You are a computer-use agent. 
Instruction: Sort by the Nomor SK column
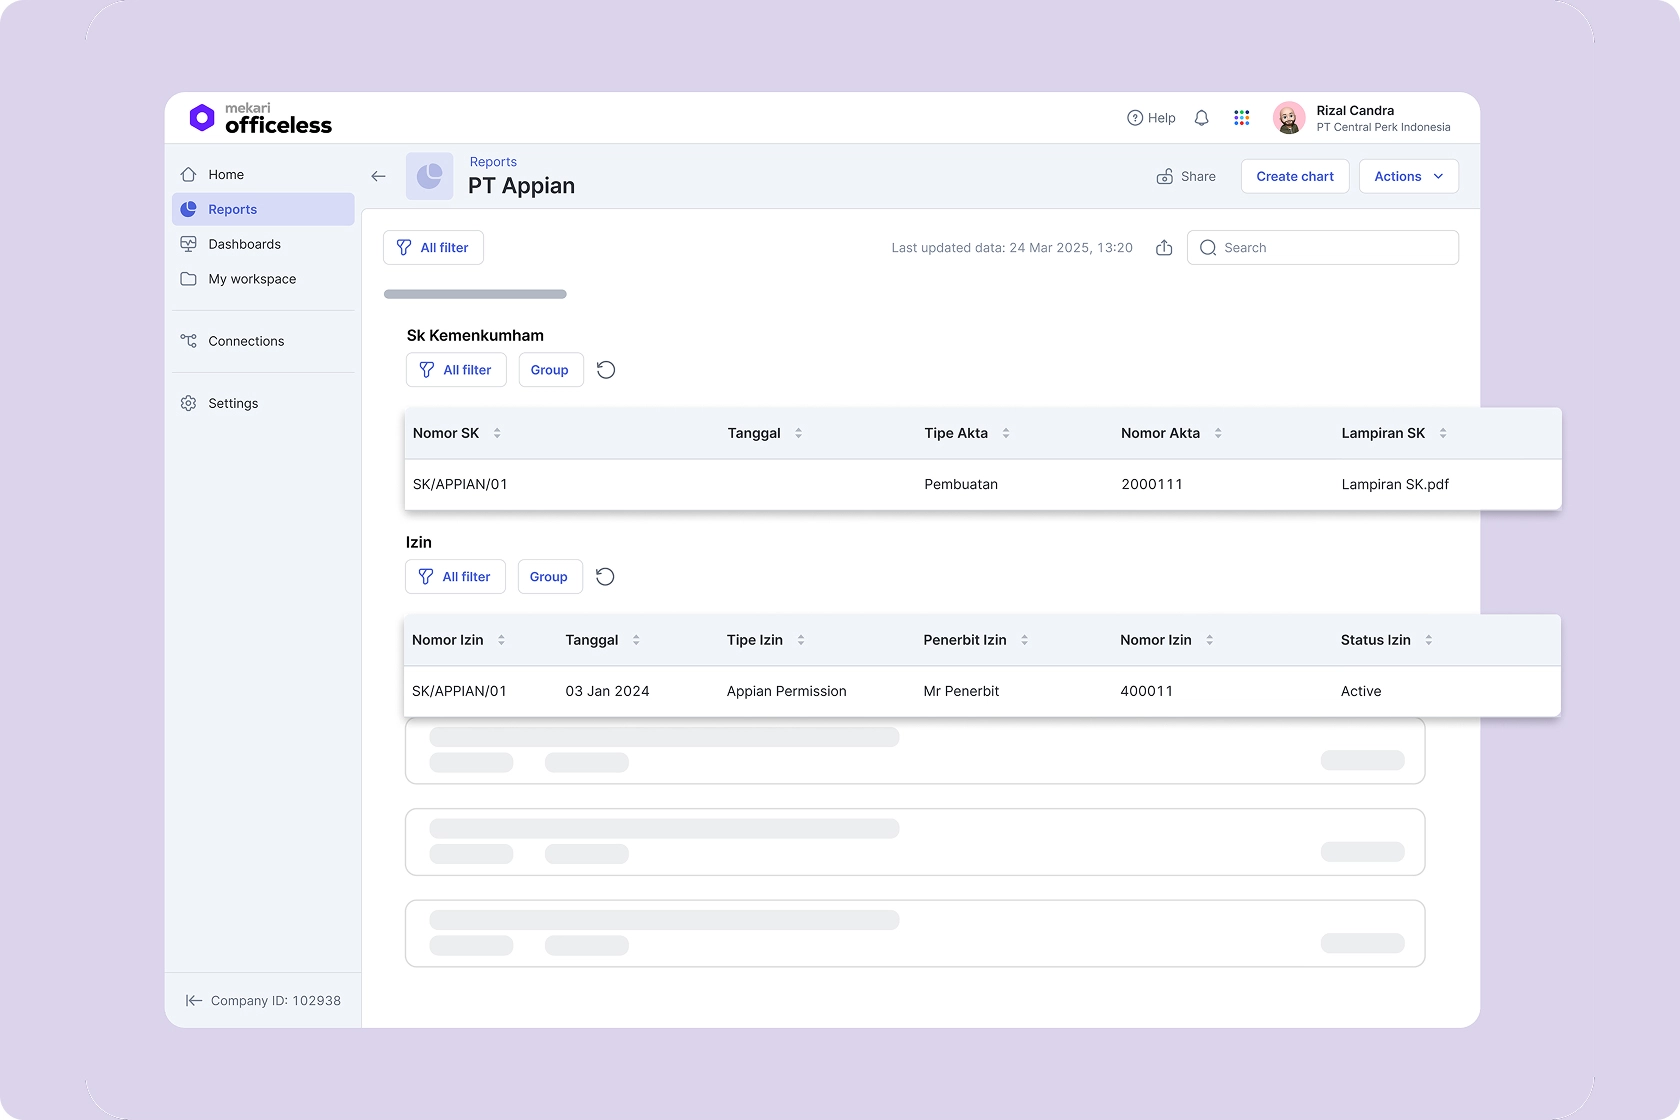click(497, 433)
